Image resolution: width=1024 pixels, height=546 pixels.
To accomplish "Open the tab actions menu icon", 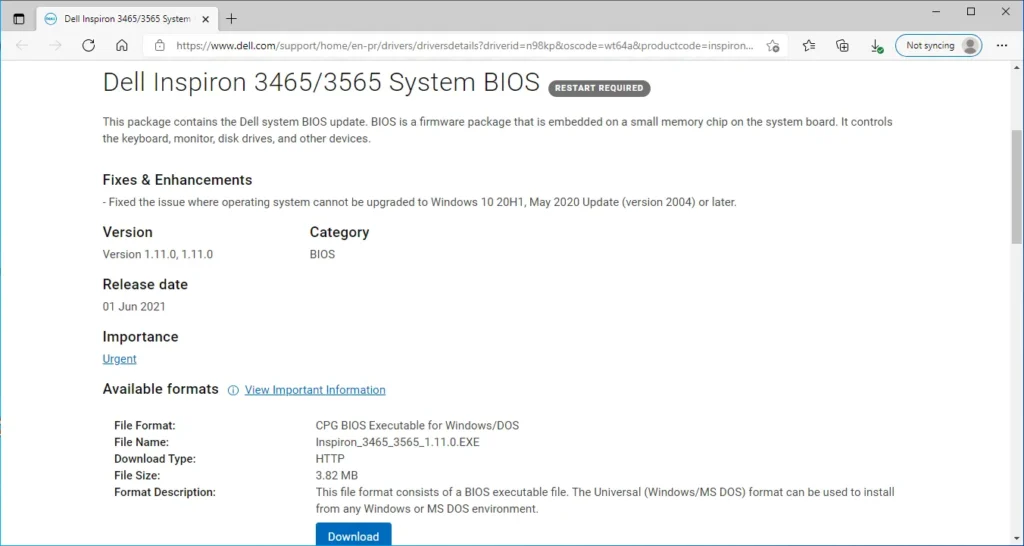I will click(x=18, y=18).
